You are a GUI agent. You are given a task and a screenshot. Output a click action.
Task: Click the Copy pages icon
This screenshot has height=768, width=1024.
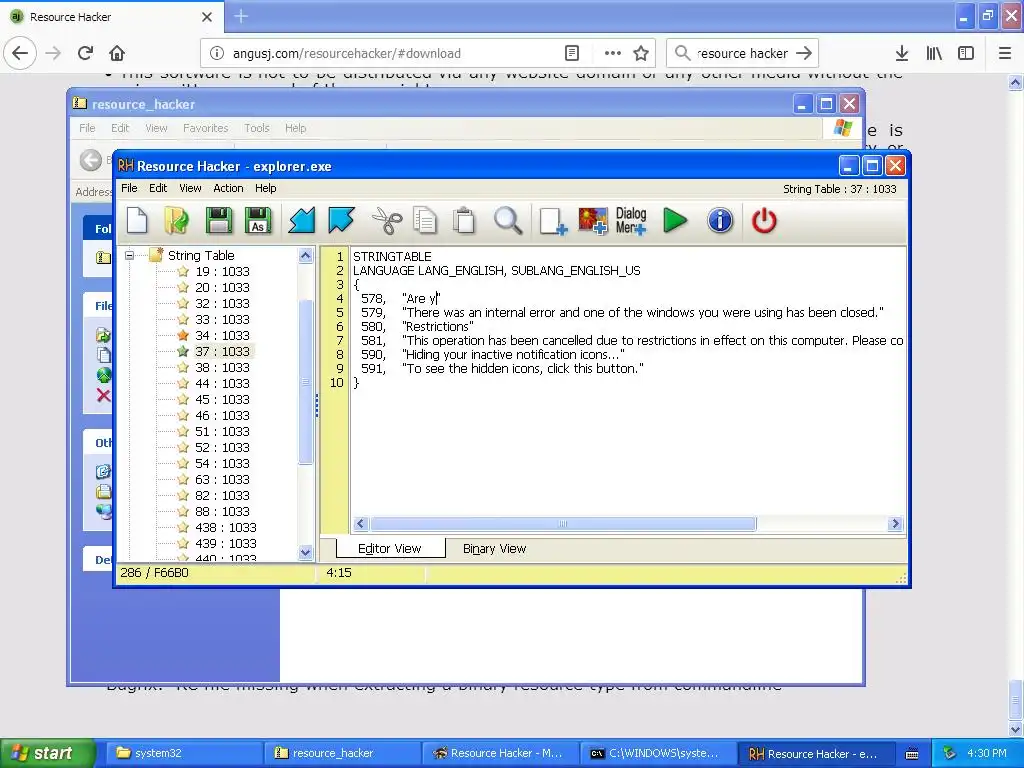tap(425, 221)
